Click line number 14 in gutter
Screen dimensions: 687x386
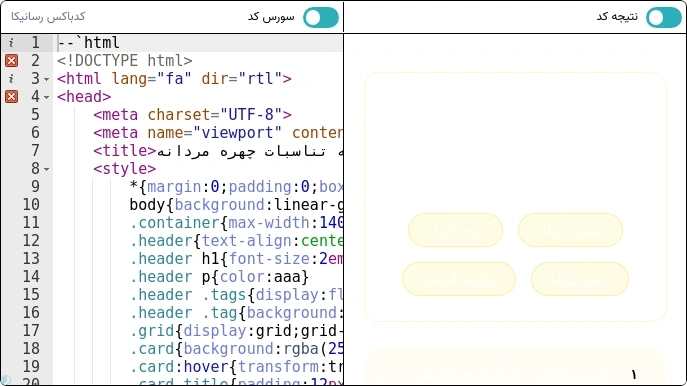pos(31,276)
